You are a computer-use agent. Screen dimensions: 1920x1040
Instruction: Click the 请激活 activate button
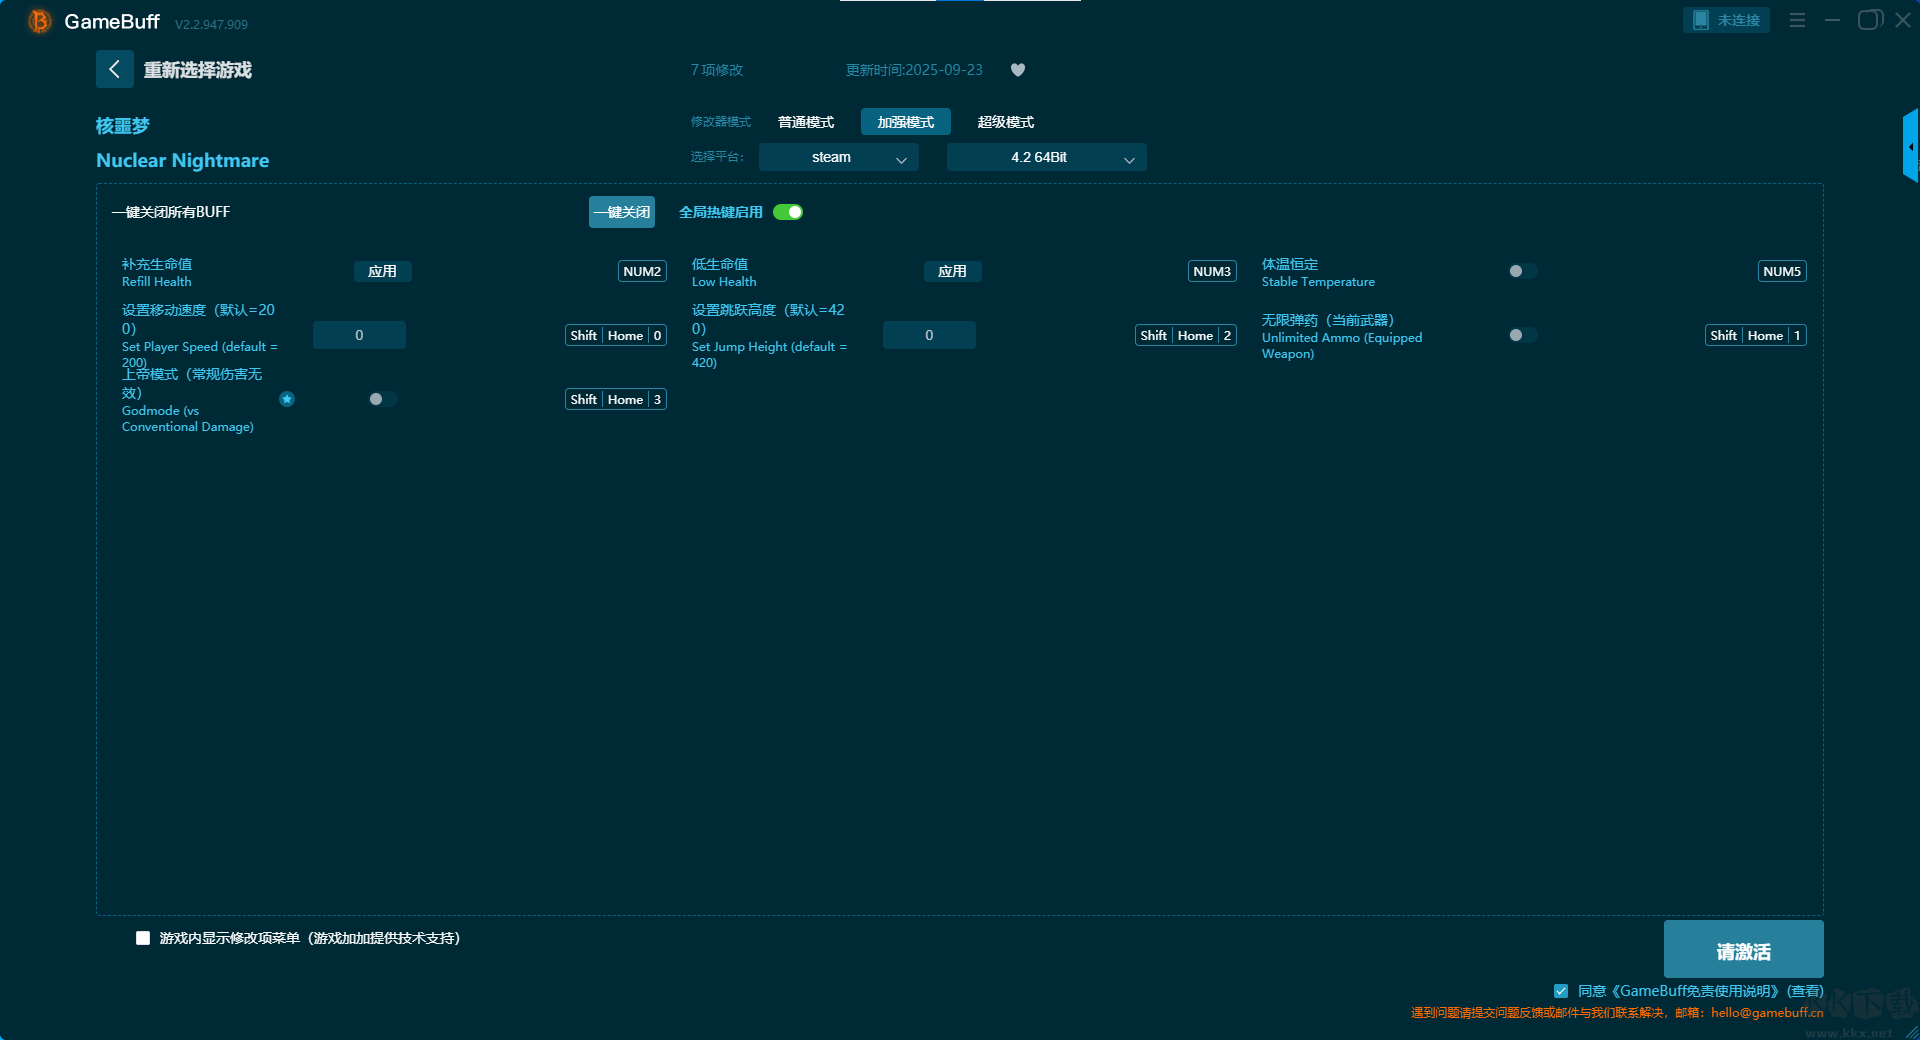1743,950
